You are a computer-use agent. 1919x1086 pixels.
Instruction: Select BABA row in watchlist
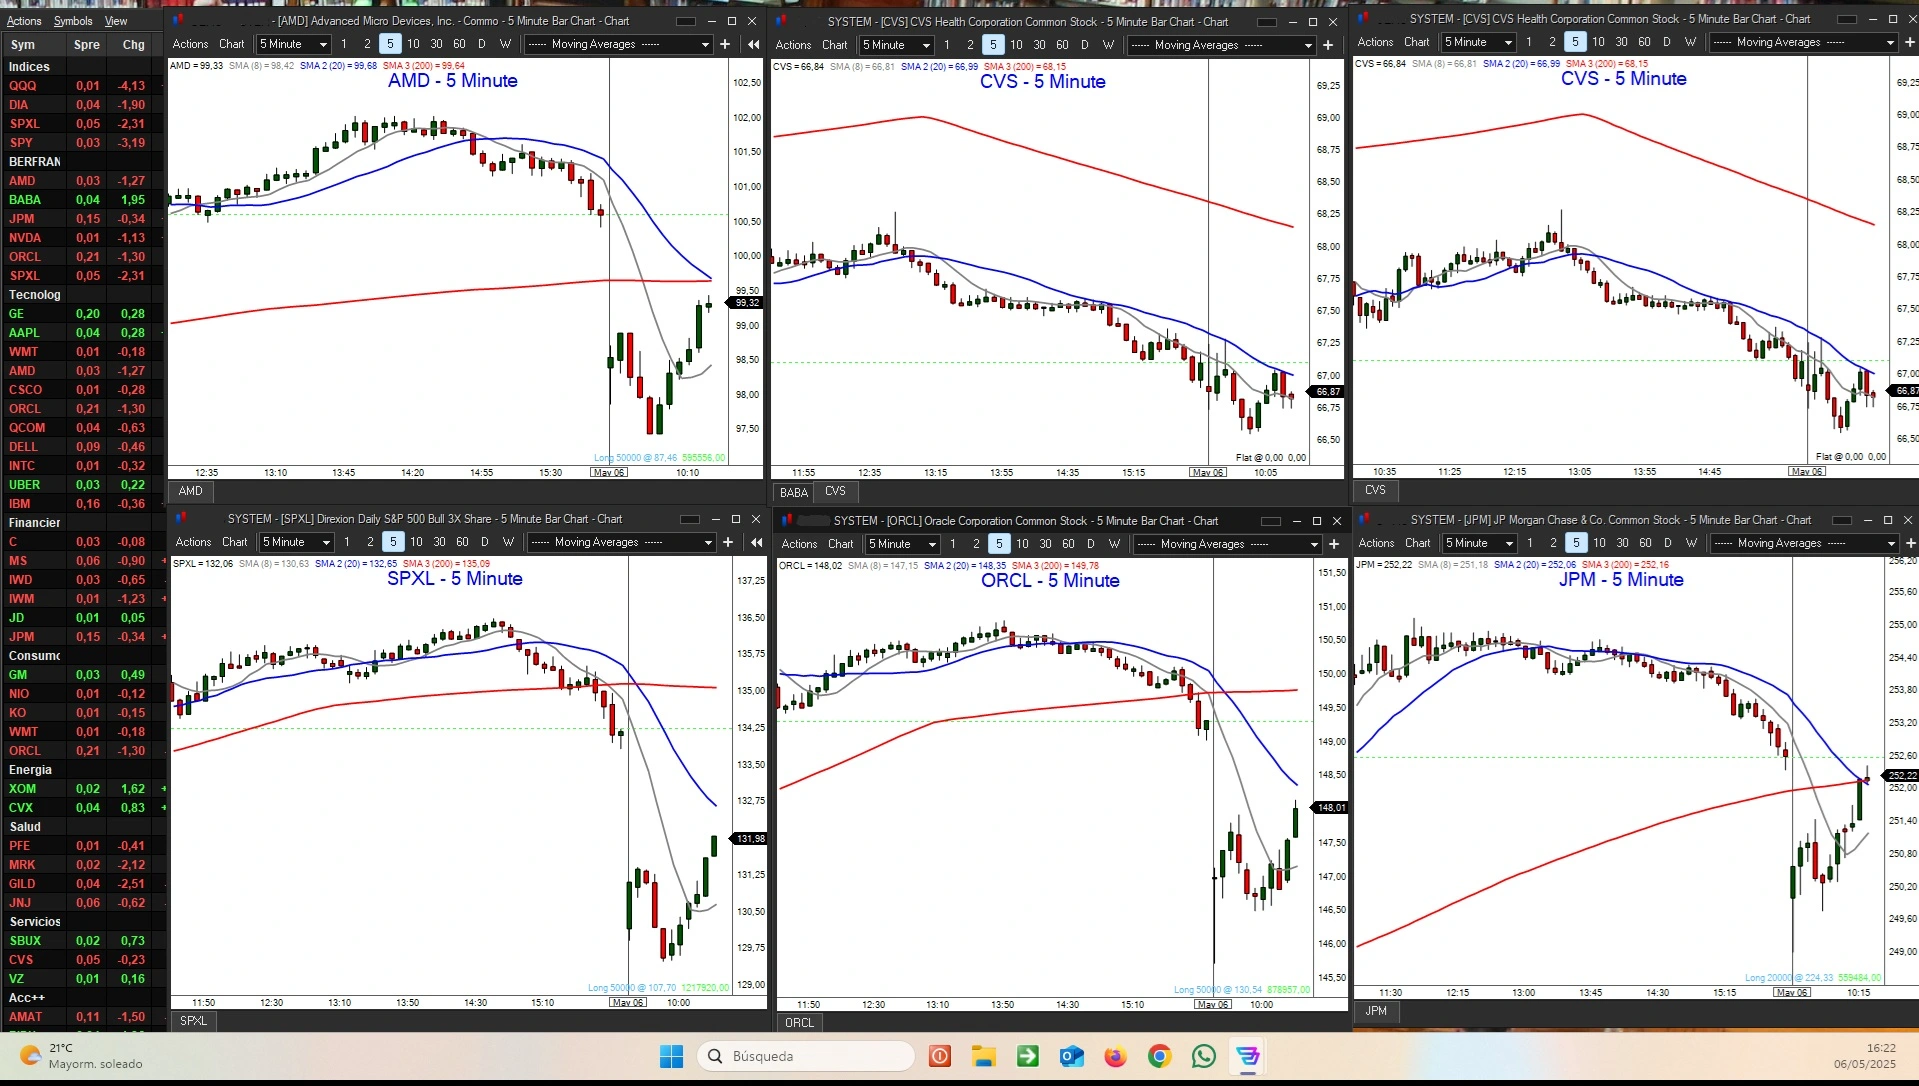pyautogui.click(x=82, y=200)
